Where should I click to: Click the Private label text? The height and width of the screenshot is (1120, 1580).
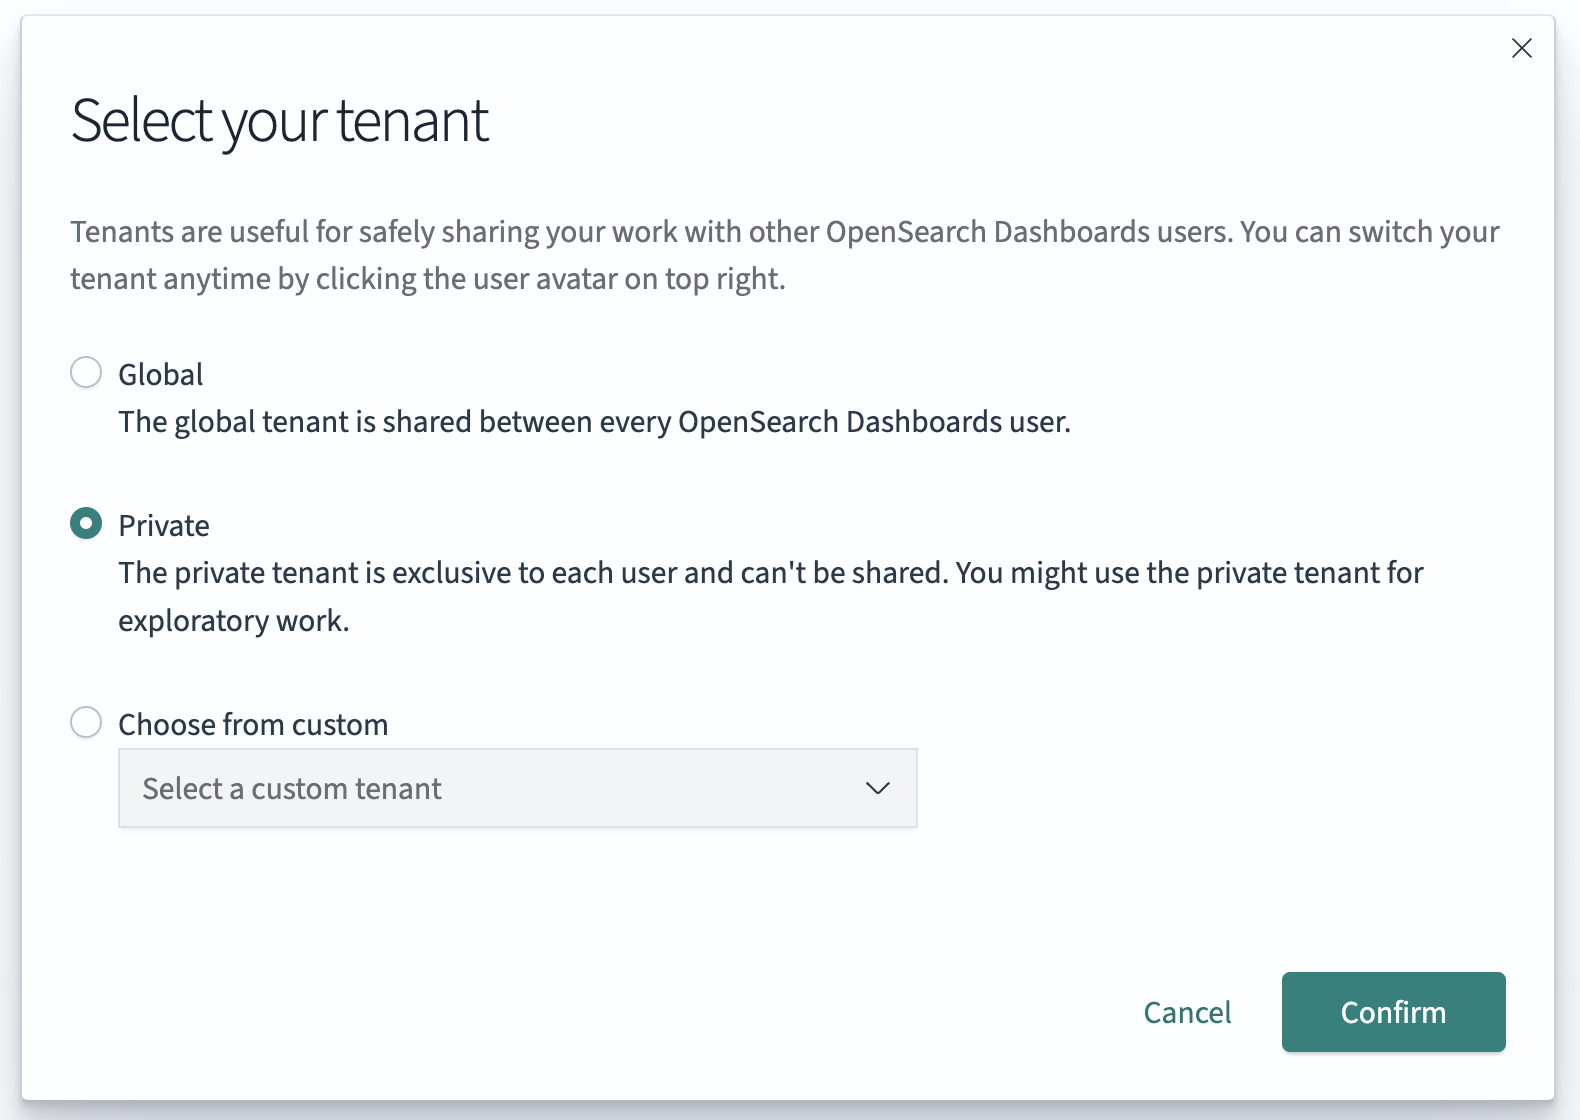click(164, 525)
